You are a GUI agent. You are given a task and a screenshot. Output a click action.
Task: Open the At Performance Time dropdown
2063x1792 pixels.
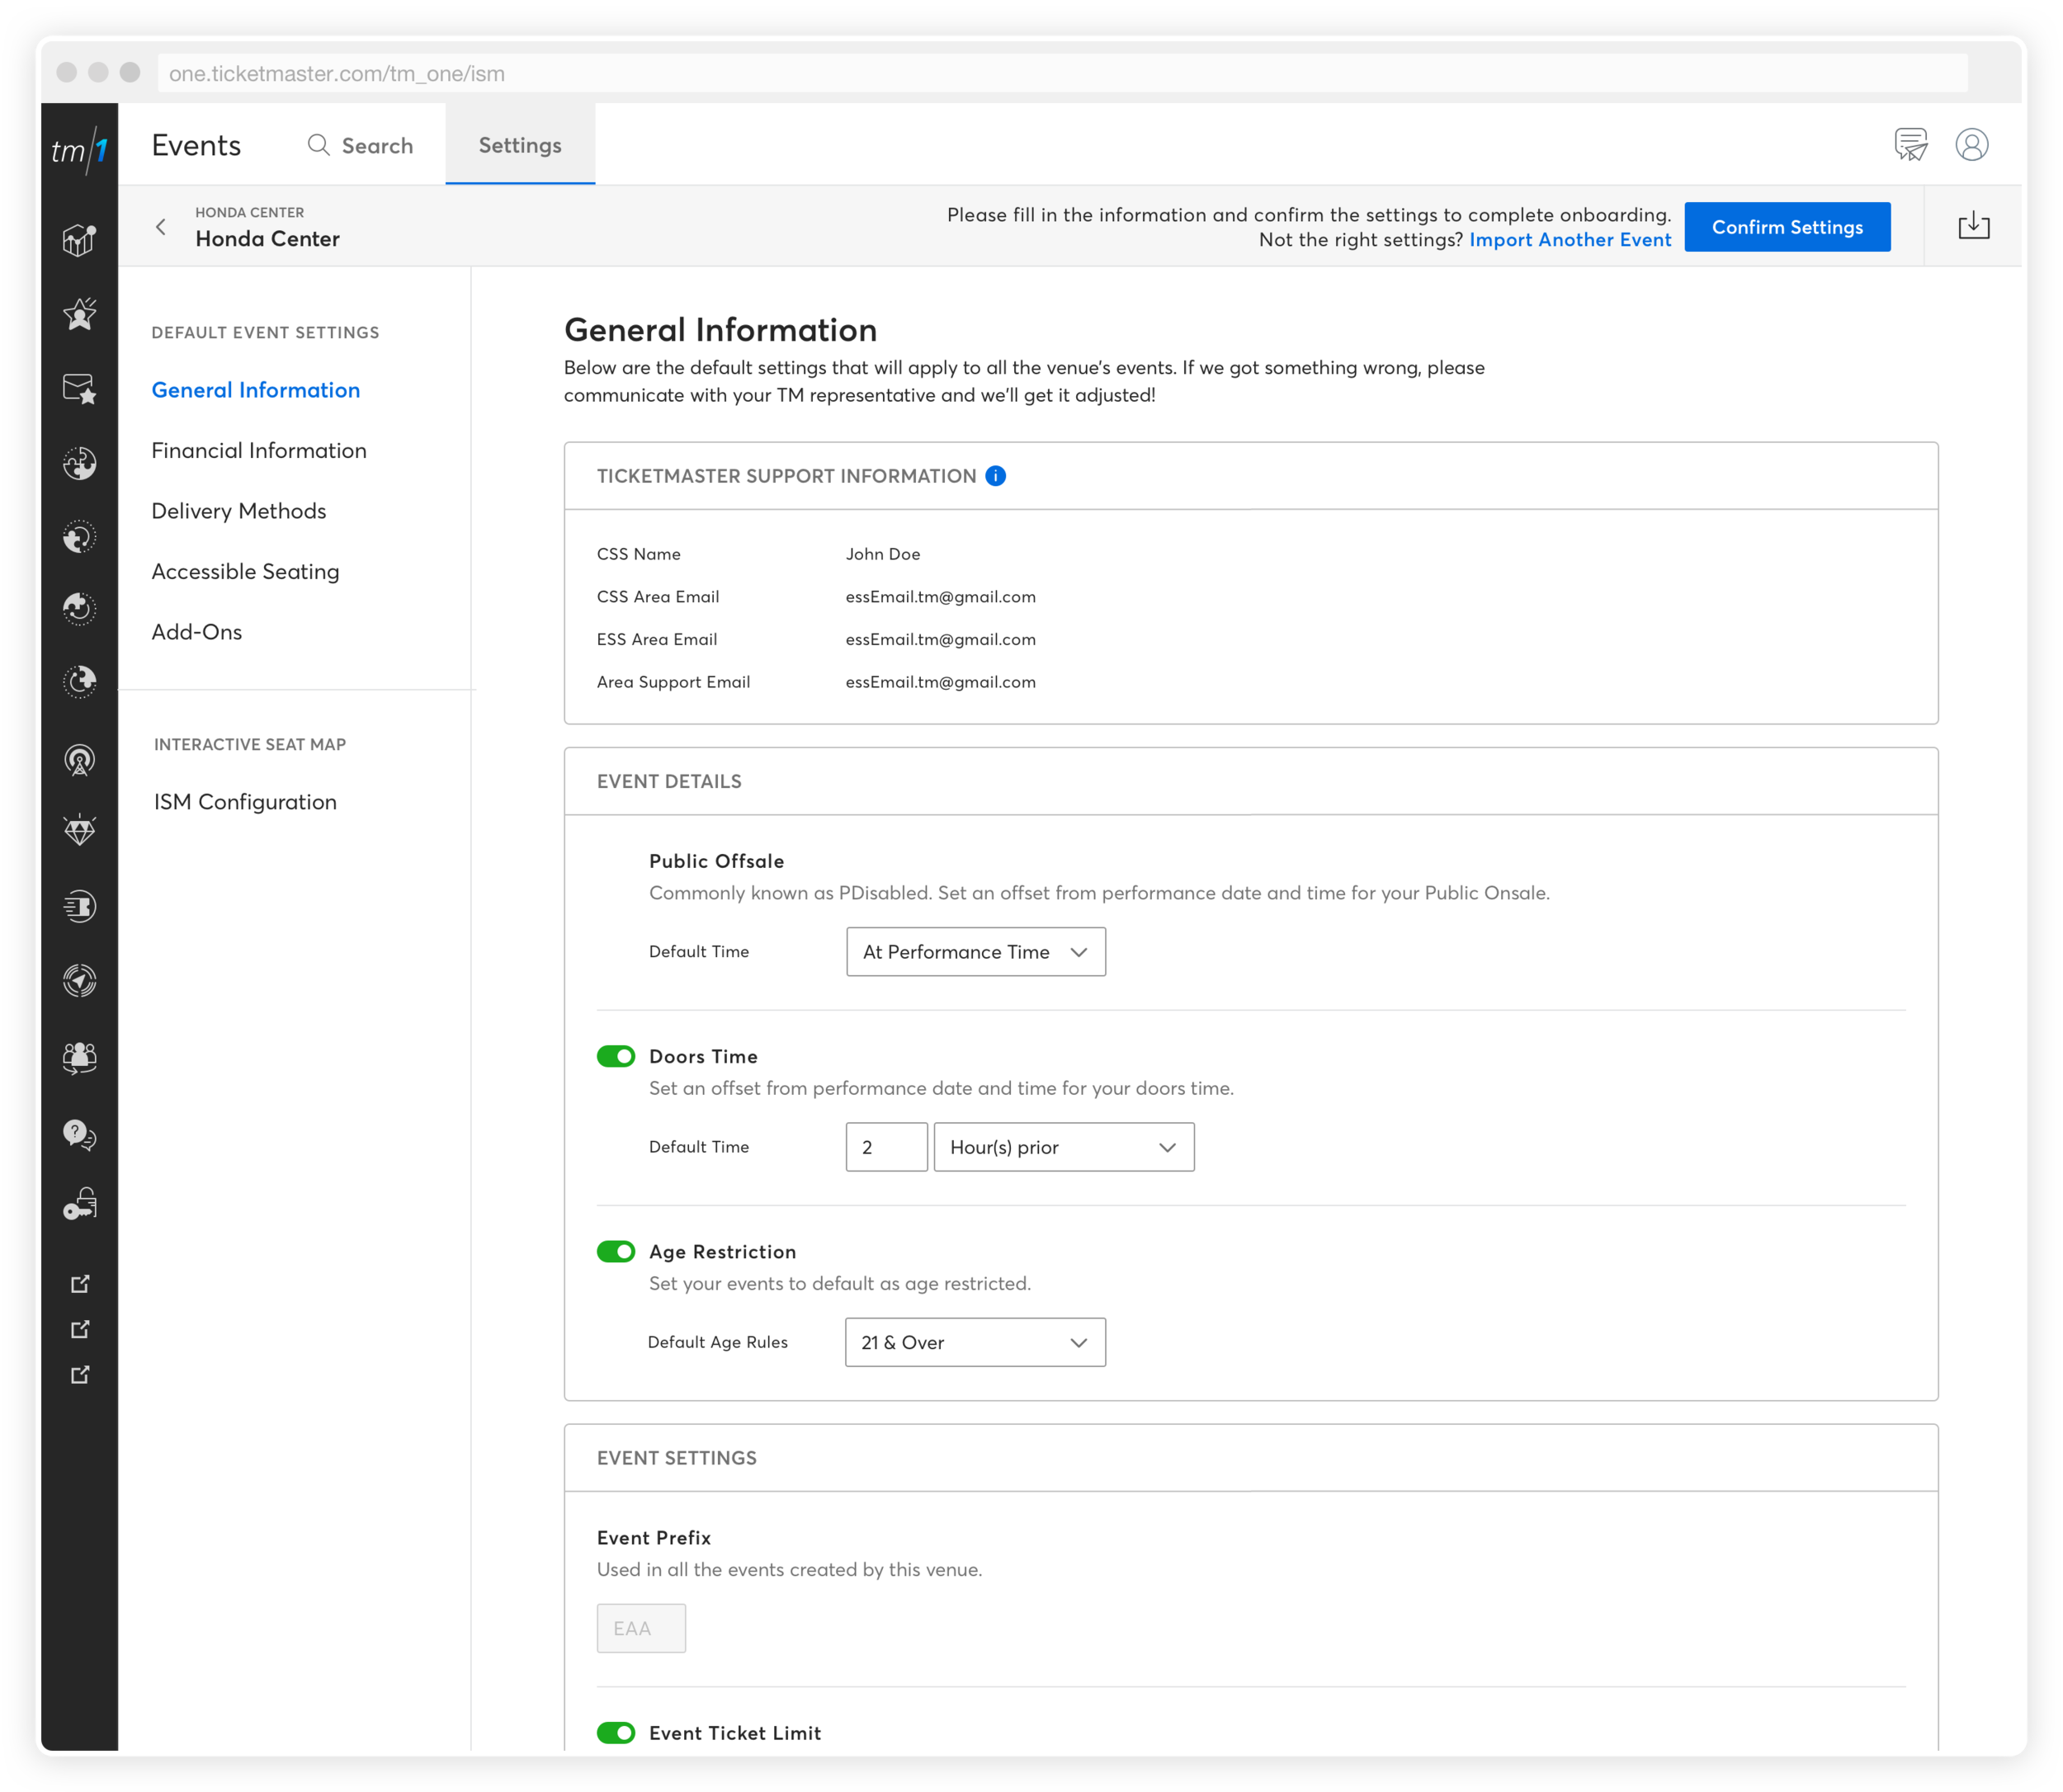click(x=975, y=951)
